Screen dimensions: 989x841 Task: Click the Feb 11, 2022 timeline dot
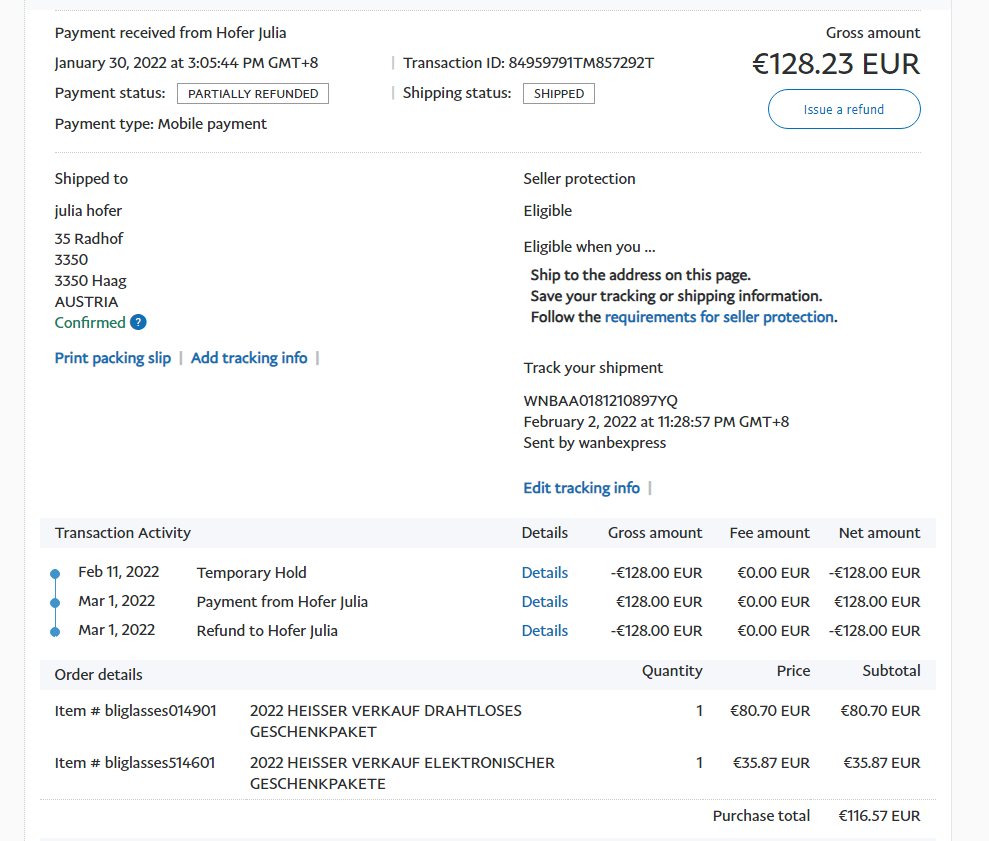[55, 574]
